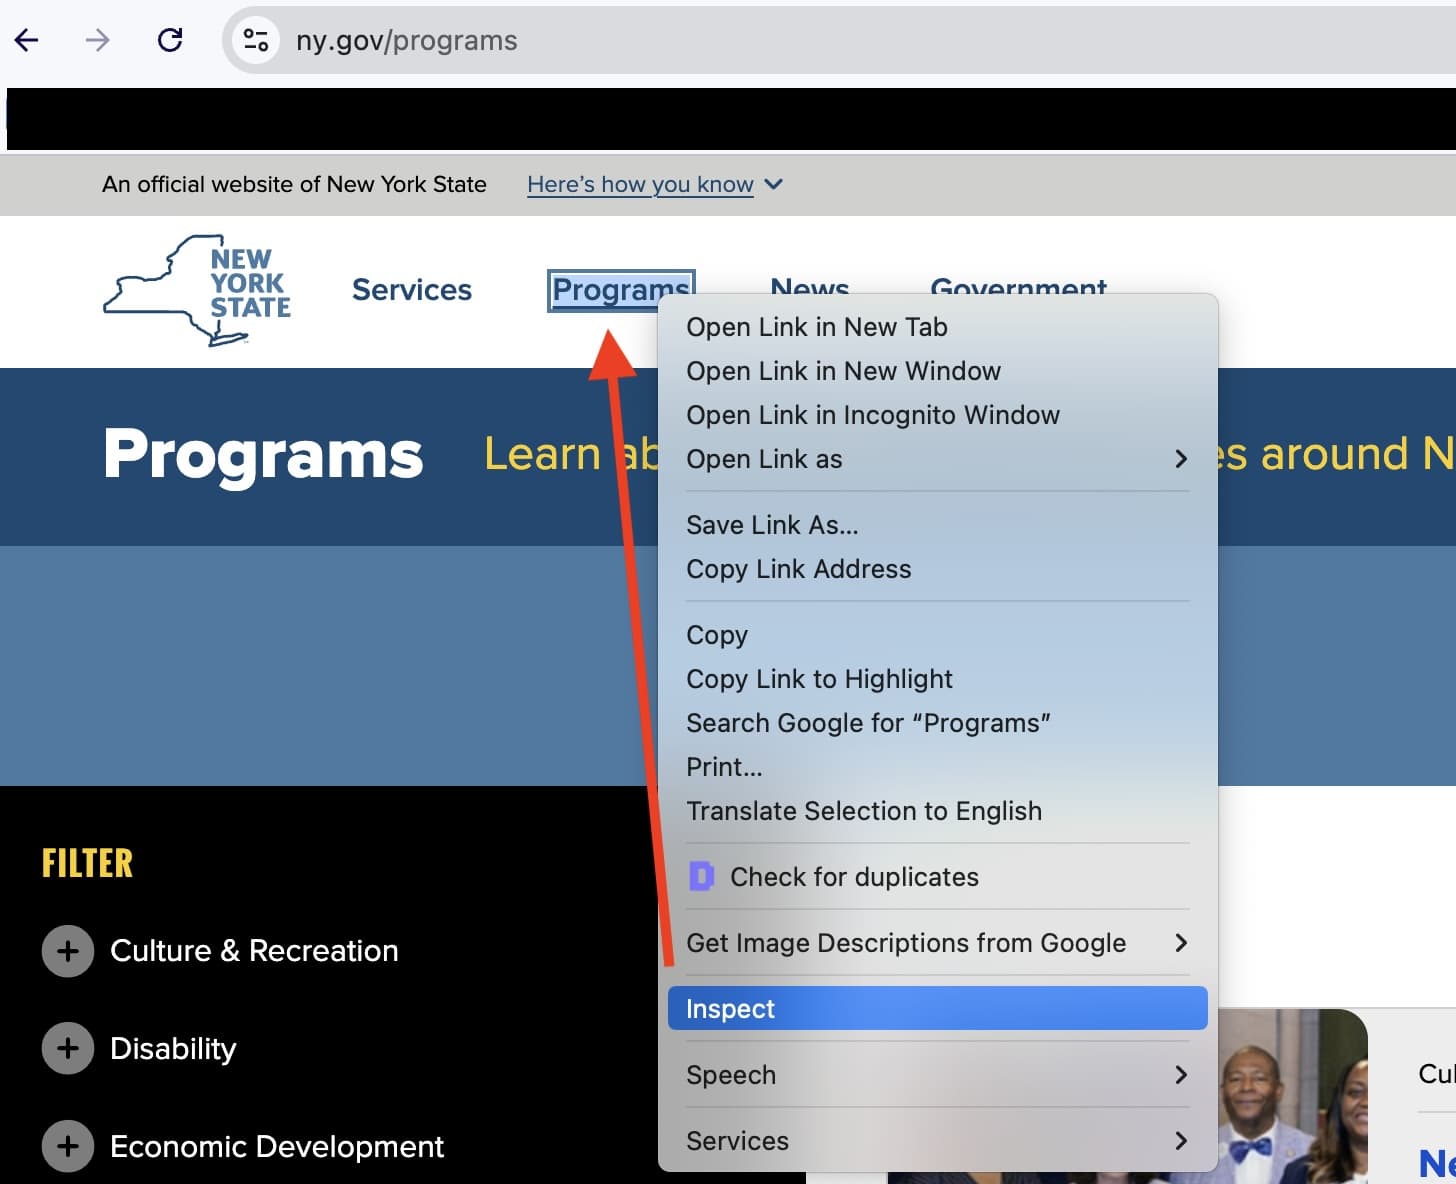Expand the Culture & Recreation filter plus icon

(x=68, y=950)
